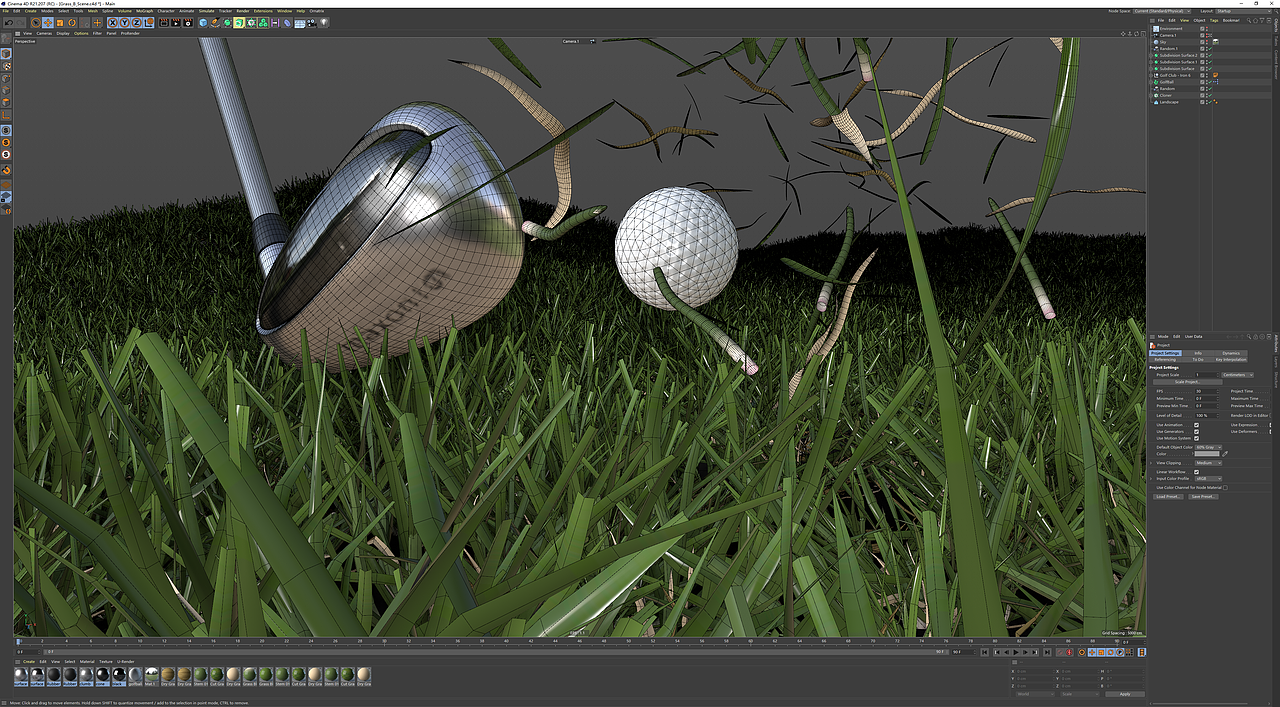1280x707 pixels.
Task: Switch to the To Do tab
Action: click(1198, 360)
